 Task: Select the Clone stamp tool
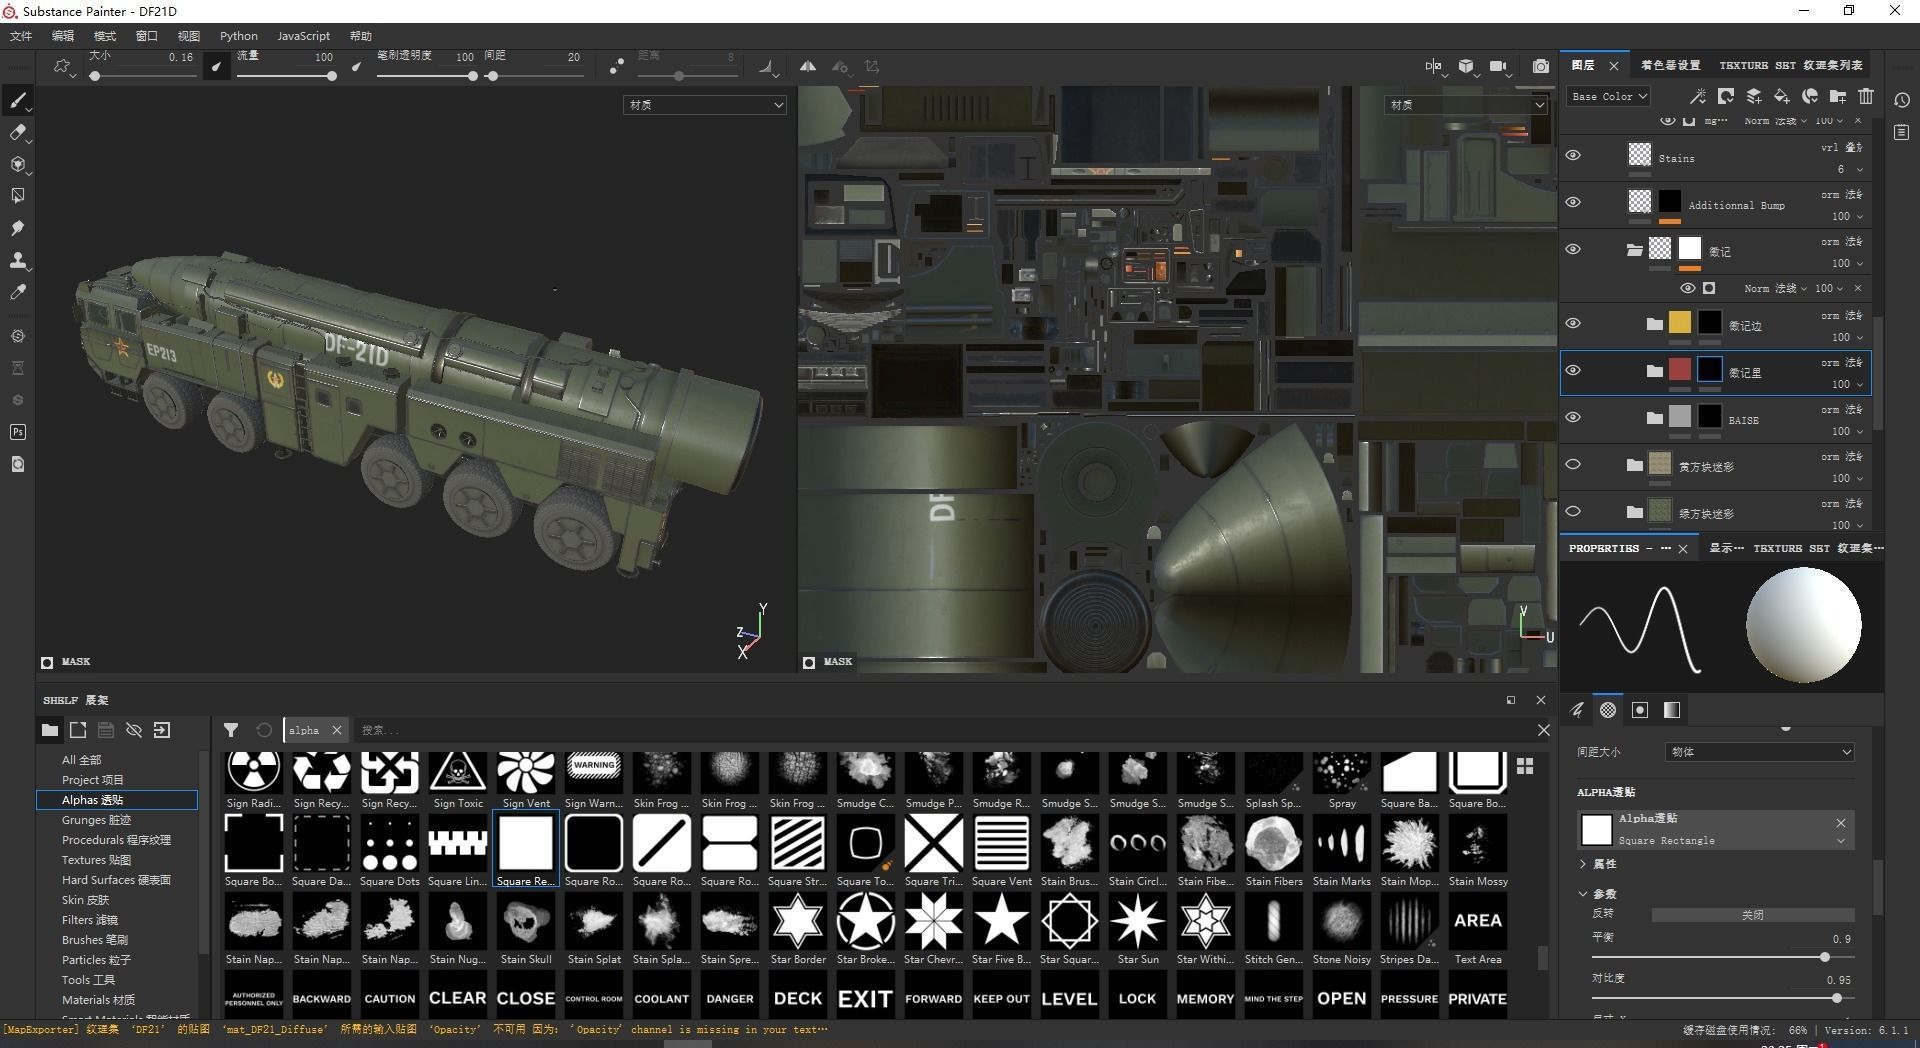click(x=17, y=260)
